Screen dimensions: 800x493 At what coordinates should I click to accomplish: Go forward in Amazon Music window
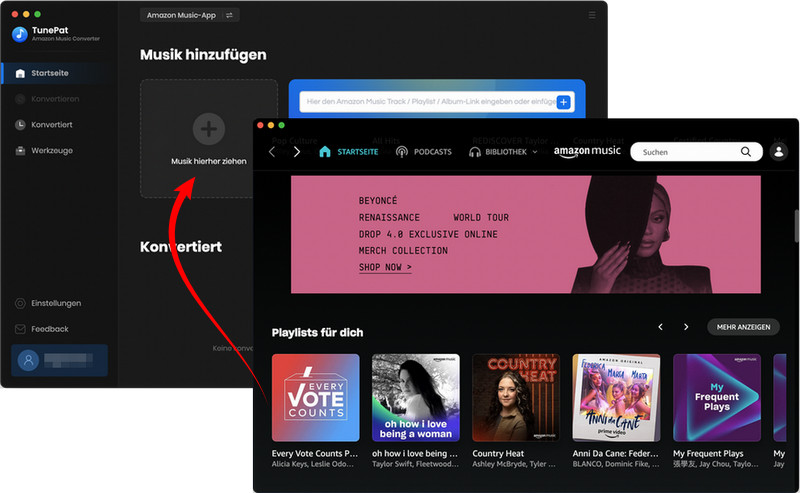pos(296,152)
